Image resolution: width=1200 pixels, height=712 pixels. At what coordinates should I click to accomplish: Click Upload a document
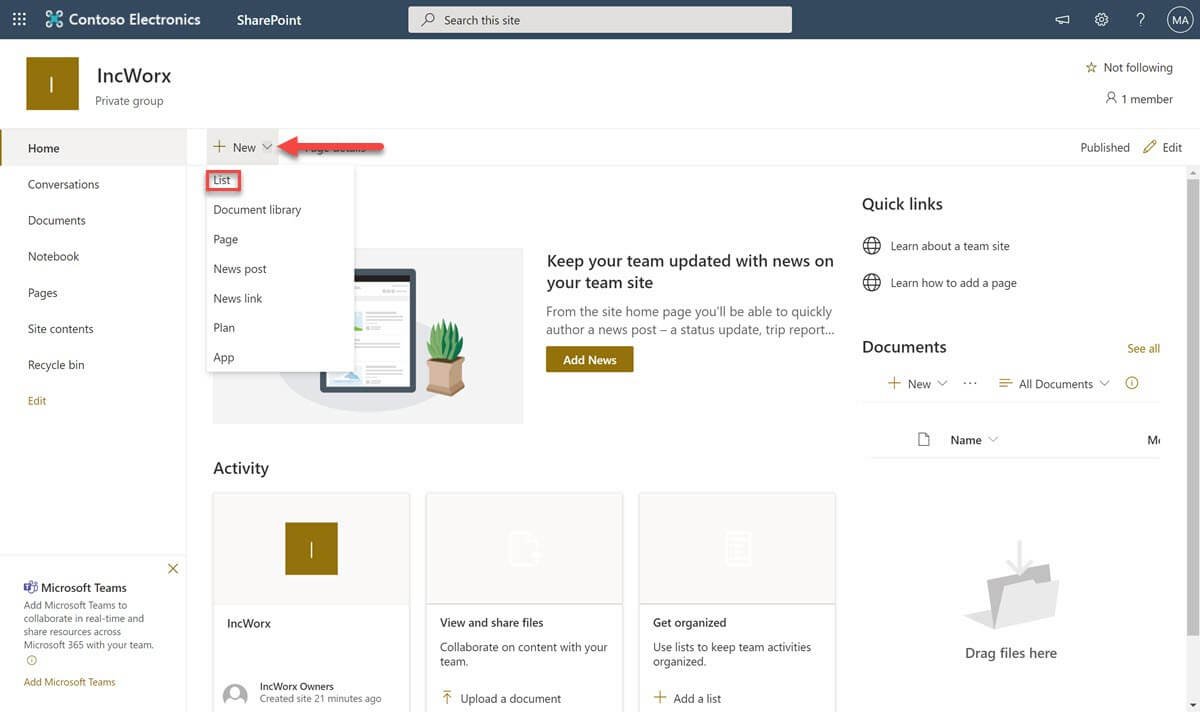[500, 698]
